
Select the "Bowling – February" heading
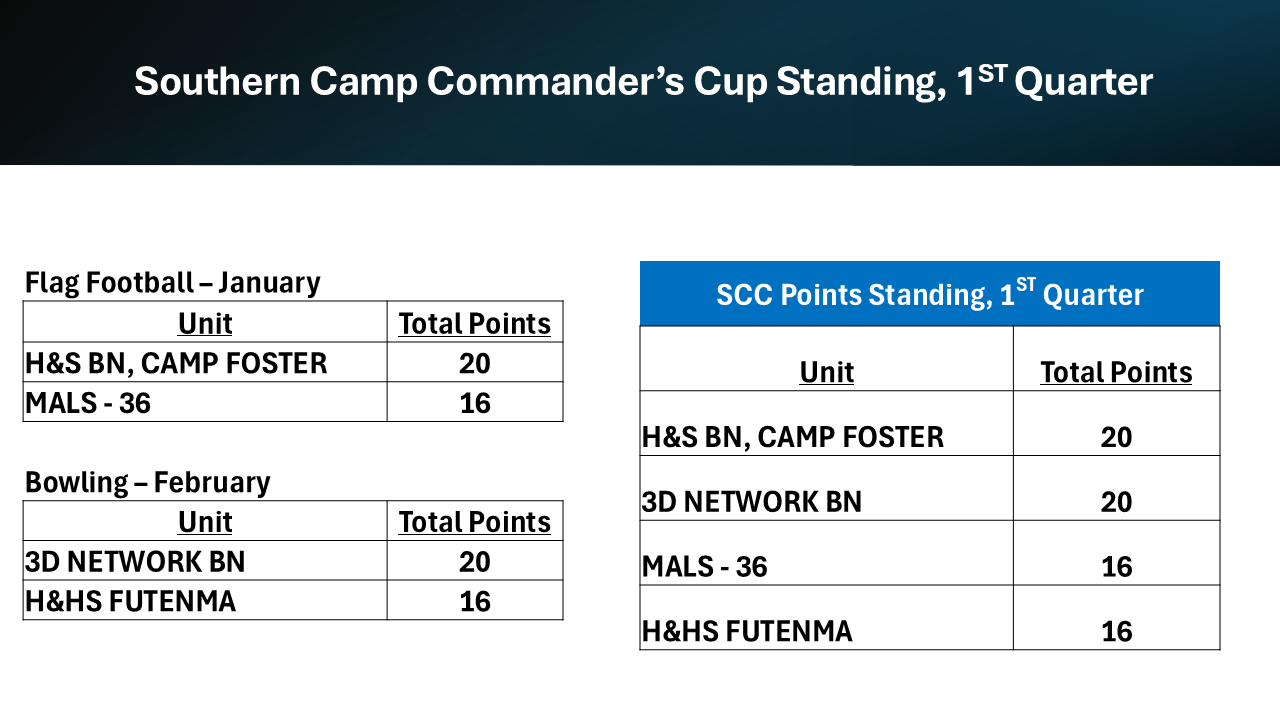147,483
